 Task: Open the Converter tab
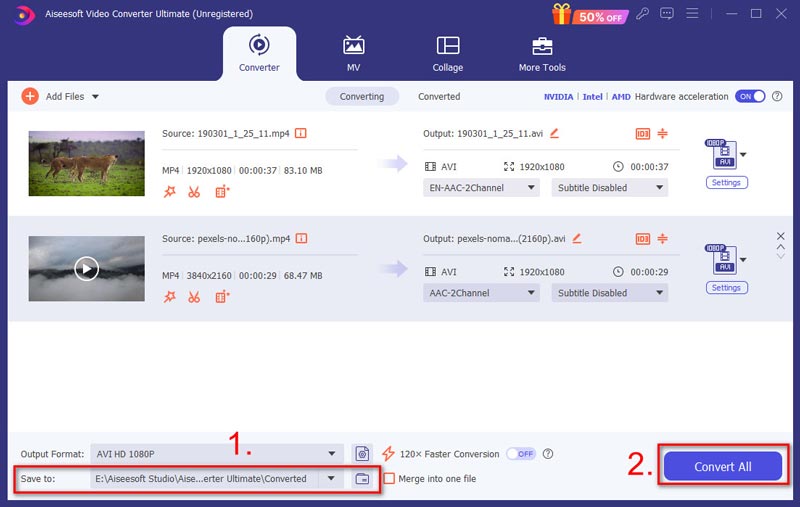(259, 54)
